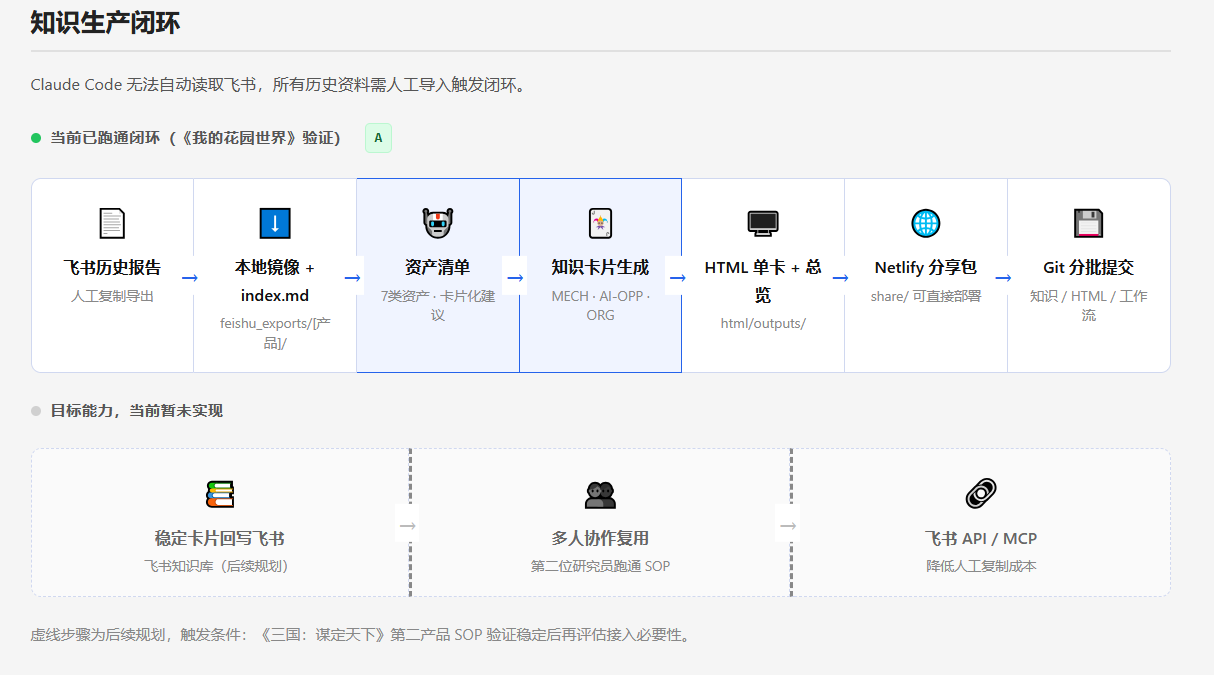Select the Netlify 分享包 step title
Image resolution: width=1214 pixels, height=675 pixels.
tap(926, 268)
